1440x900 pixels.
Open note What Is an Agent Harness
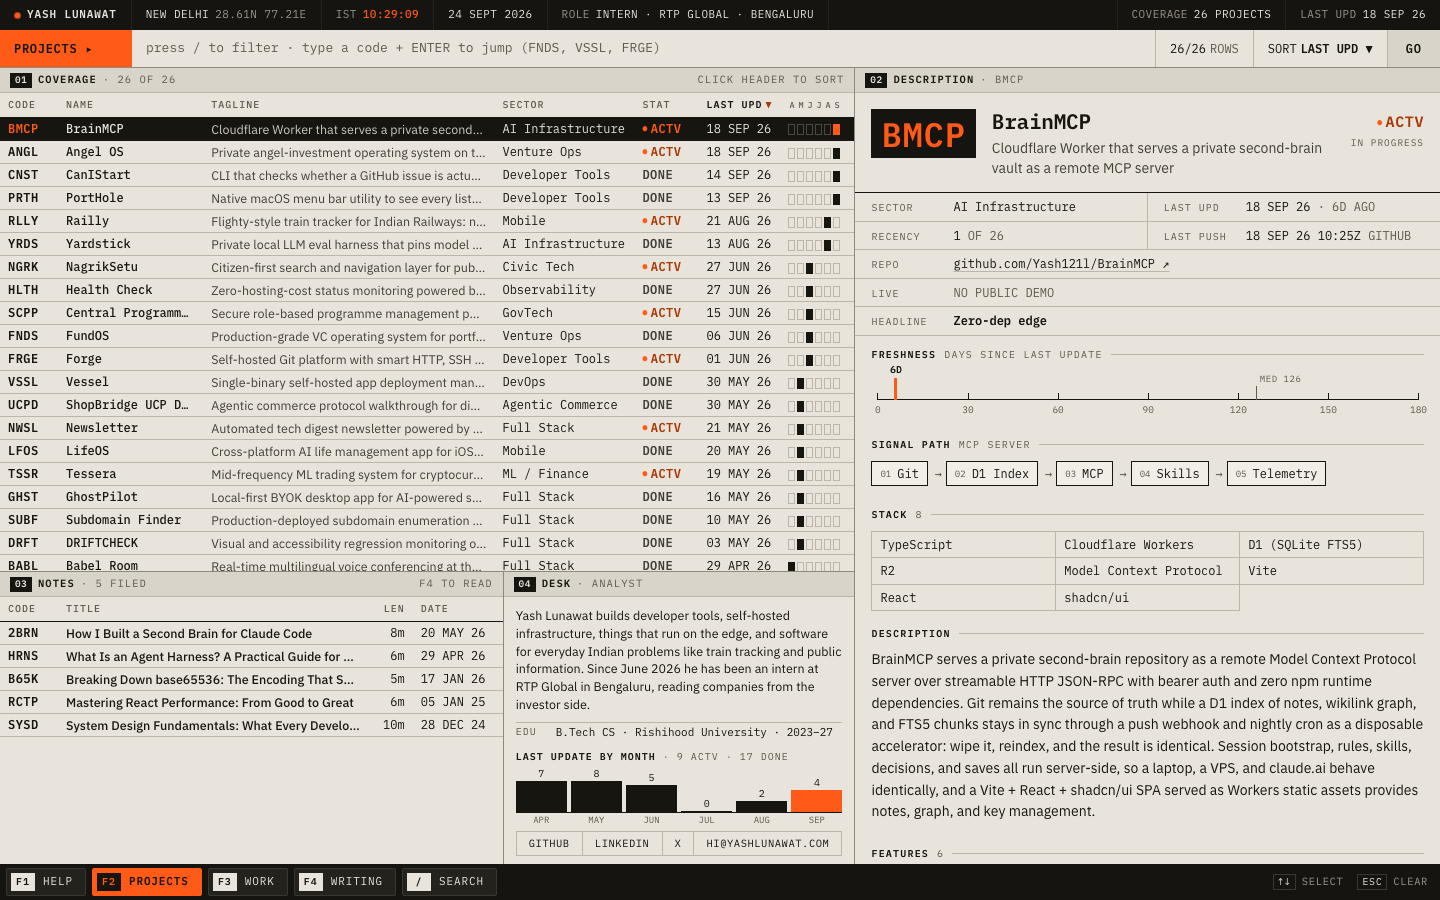pyautogui.click(x=251, y=656)
